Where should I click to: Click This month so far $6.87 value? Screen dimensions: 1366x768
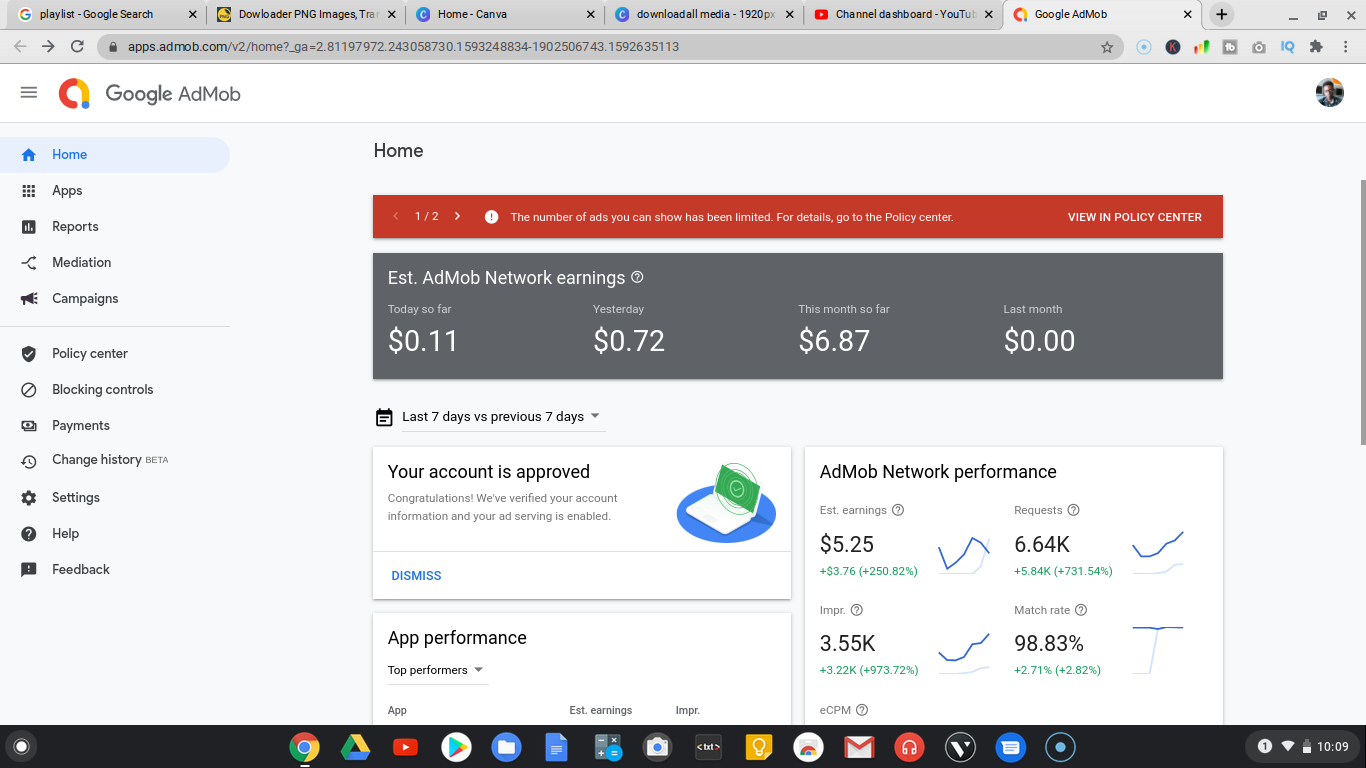(x=834, y=341)
